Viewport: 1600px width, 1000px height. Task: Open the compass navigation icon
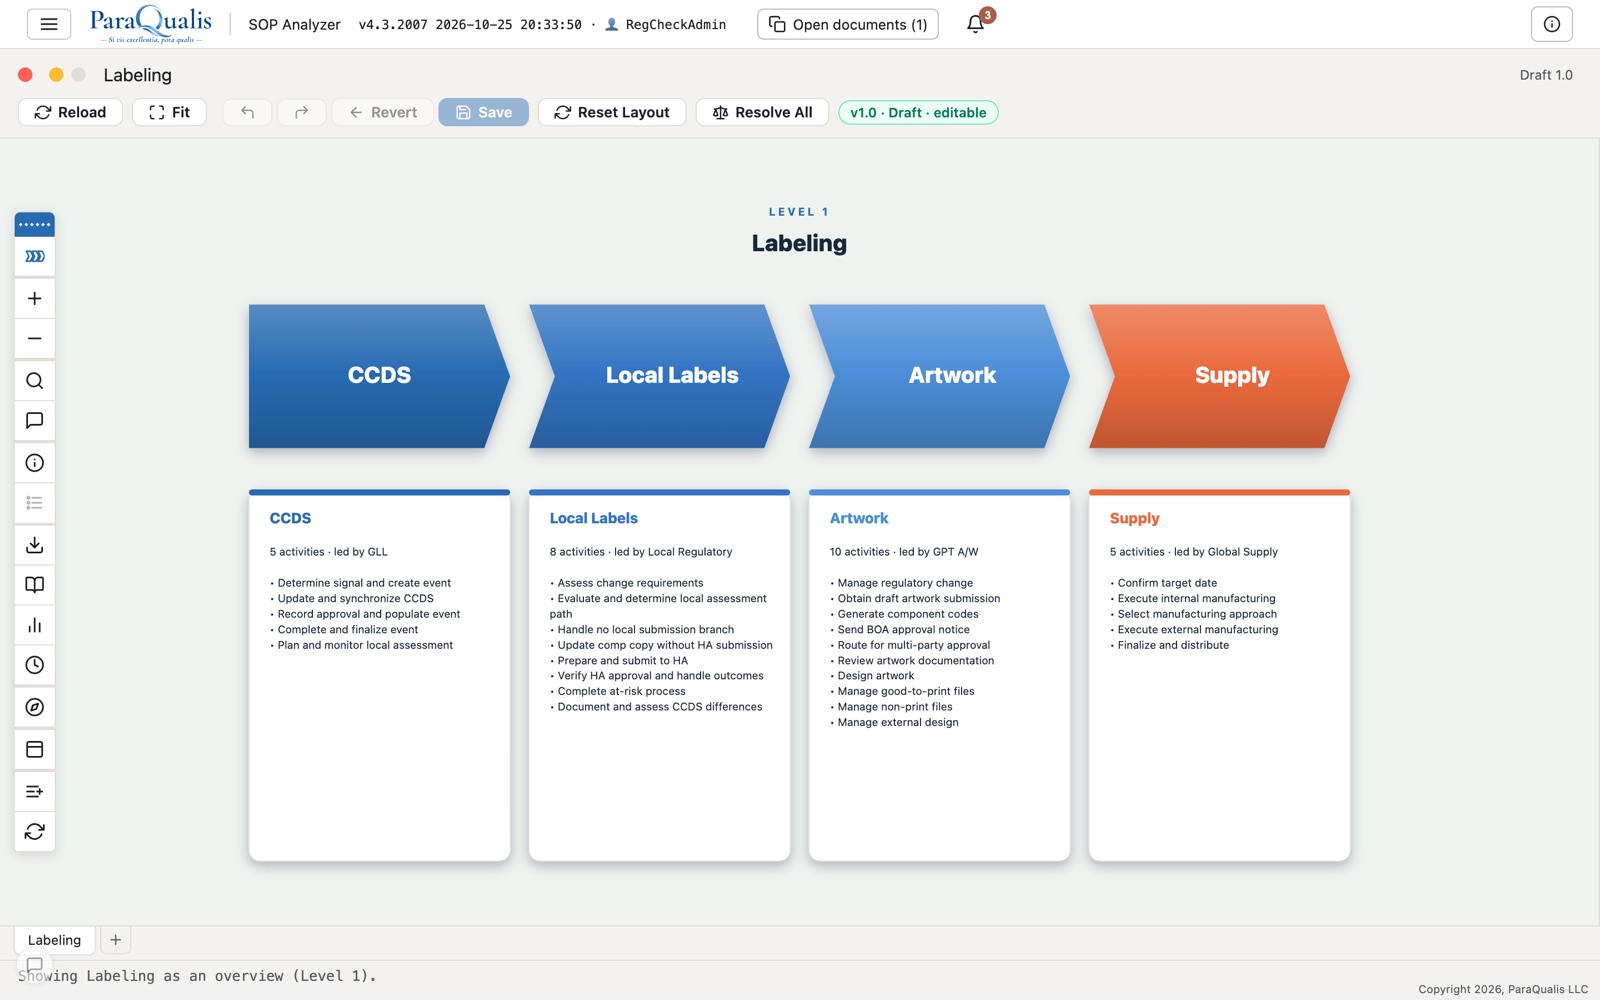pyautogui.click(x=35, y=707)
